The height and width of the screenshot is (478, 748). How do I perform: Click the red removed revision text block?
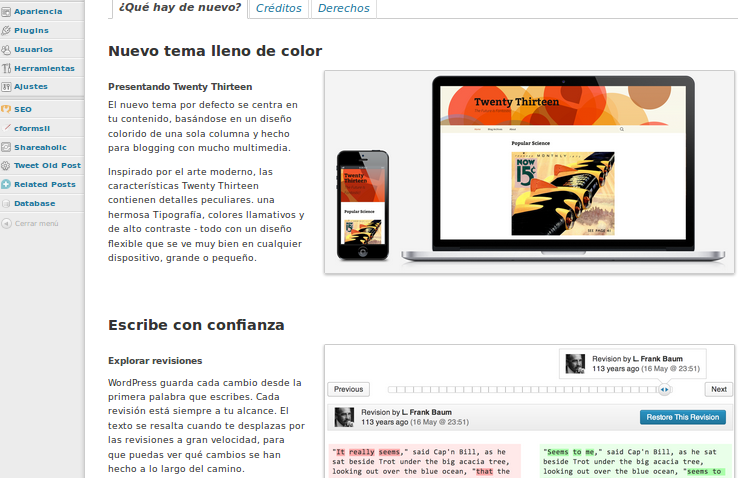pyautogui.click(x=425, y=461)
